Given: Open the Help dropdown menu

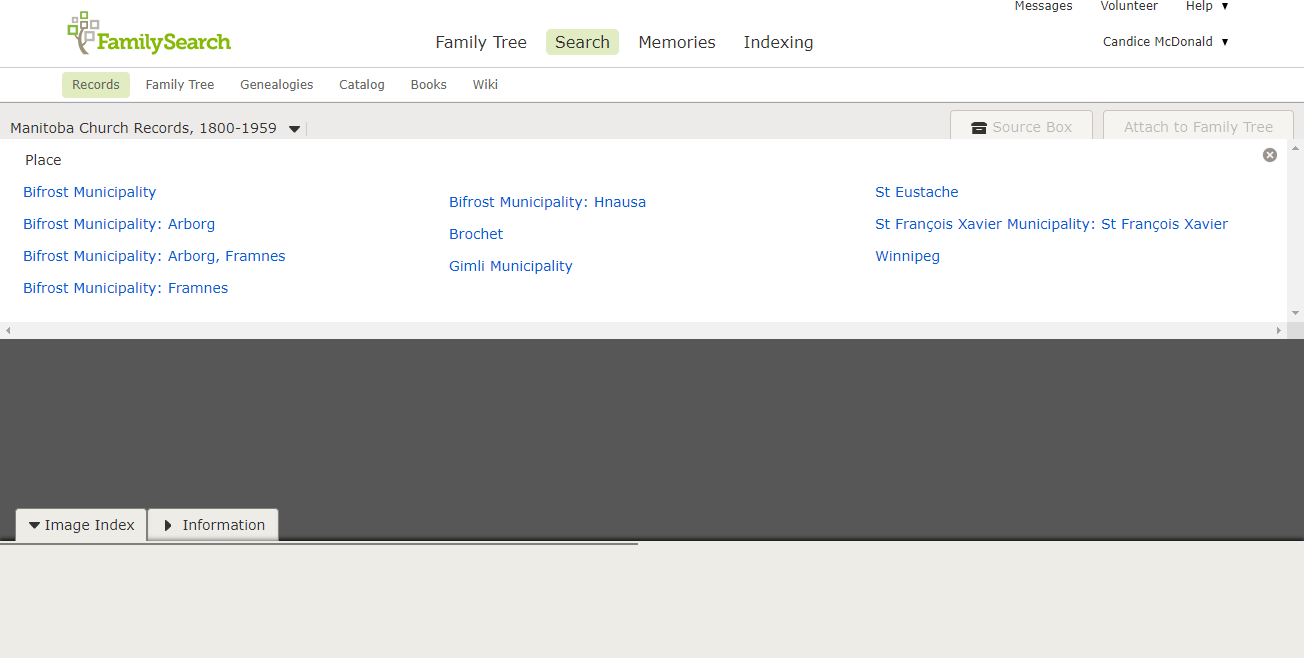Looking at the screenshot, I should 1206,6.
